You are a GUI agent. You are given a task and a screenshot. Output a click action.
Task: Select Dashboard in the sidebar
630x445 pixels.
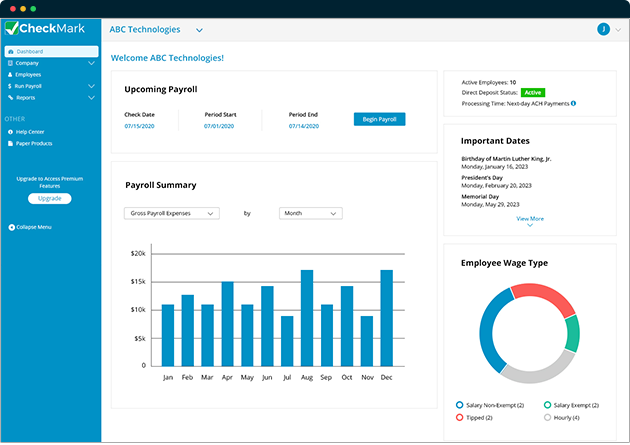point(51,51)
